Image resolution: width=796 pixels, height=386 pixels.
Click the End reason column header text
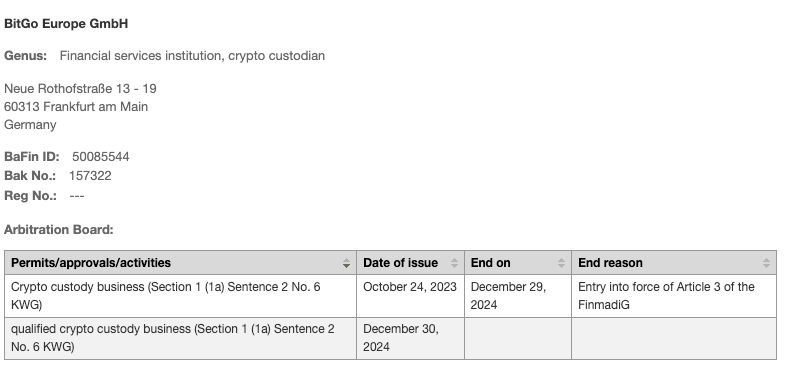point(610,263)
